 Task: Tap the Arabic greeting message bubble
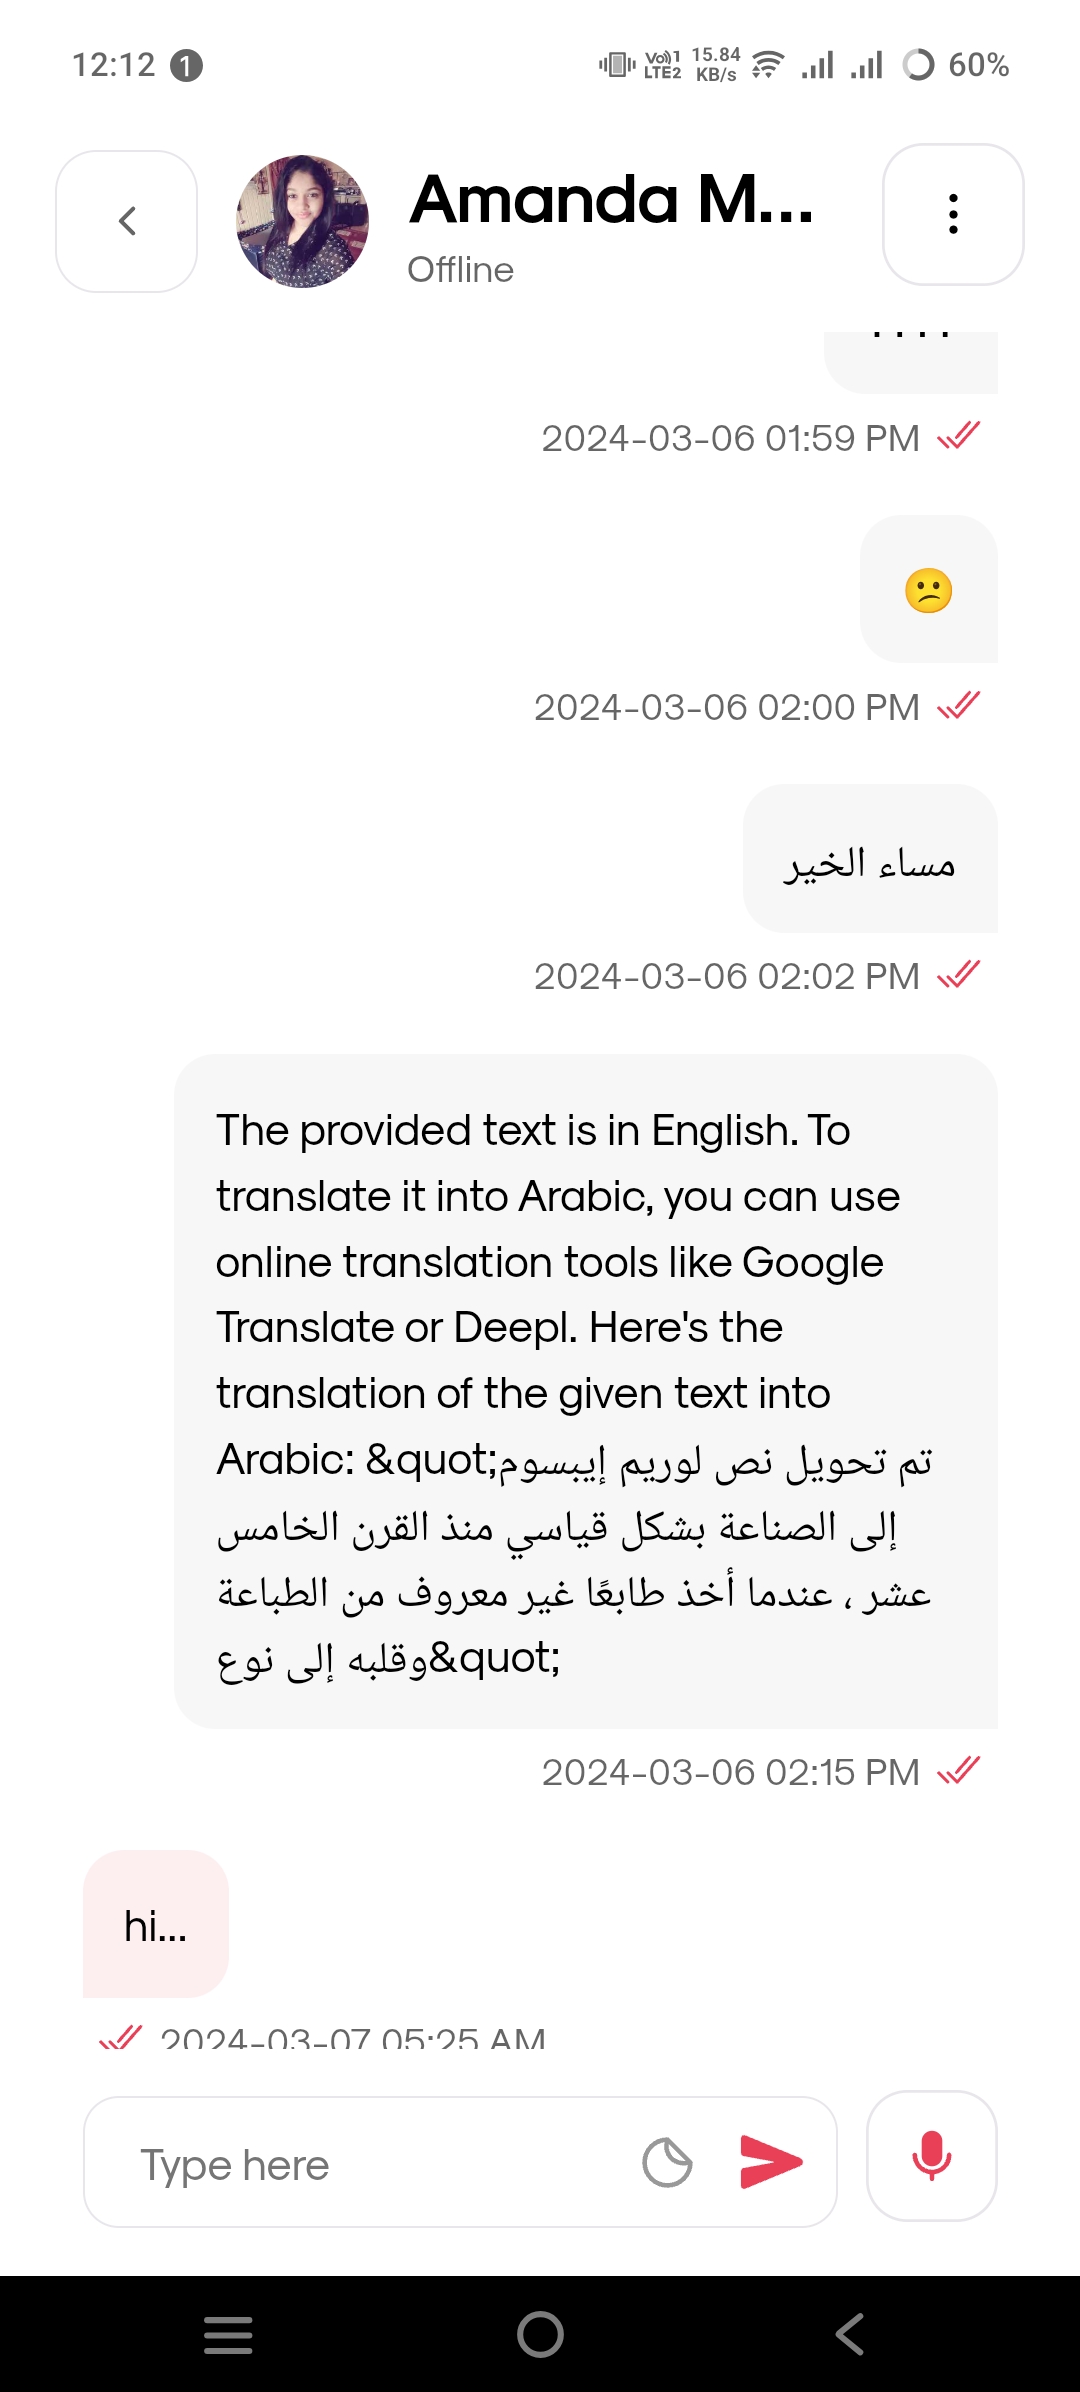coord(870,859)
